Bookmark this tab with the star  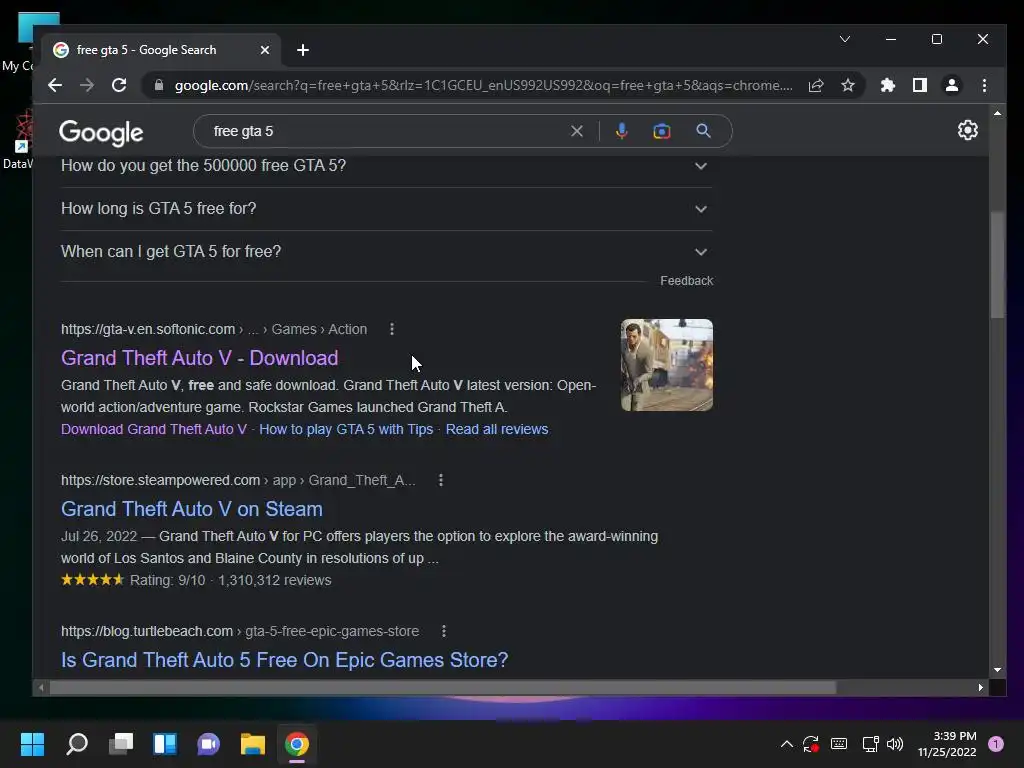coord(848,86)
